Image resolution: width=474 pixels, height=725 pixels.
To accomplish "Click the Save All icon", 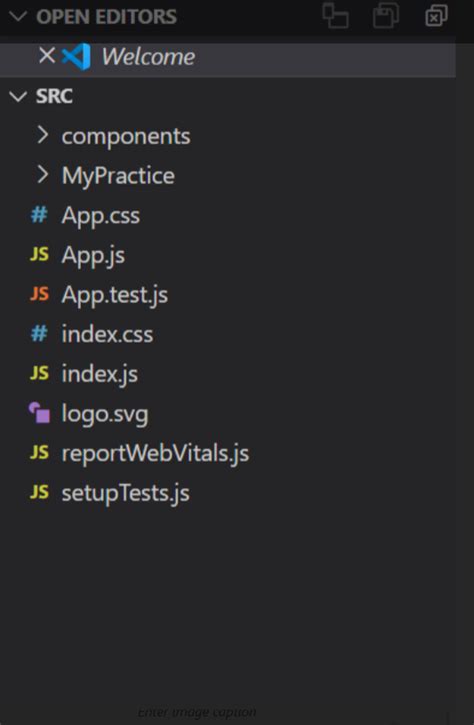I will point(386,16).
